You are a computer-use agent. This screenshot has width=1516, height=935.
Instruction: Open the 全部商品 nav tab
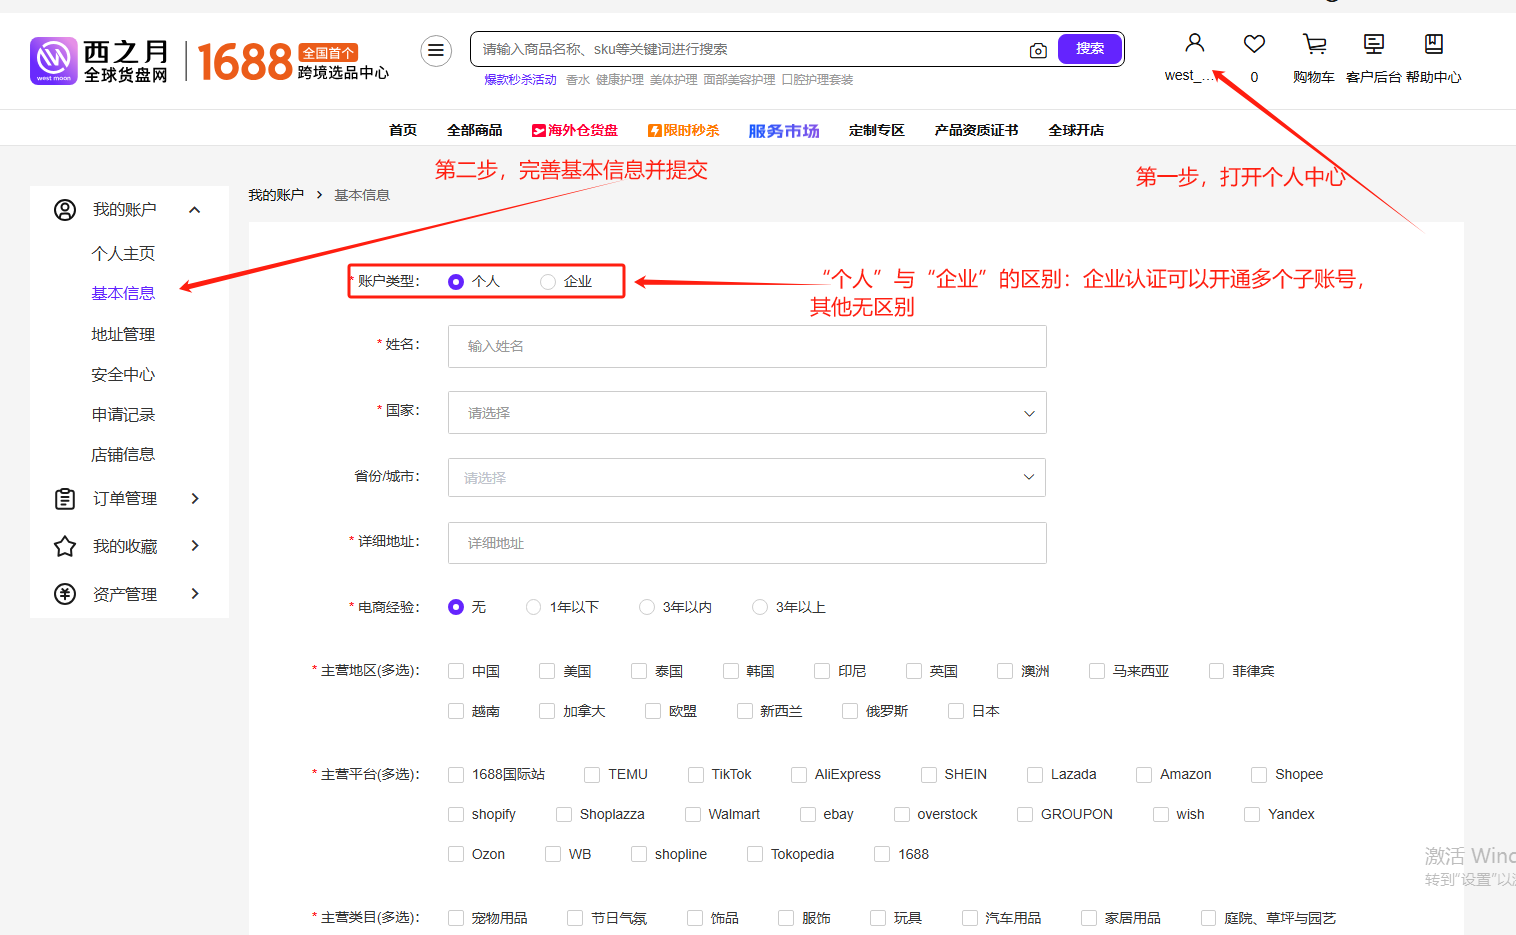[x=475, y=130]
